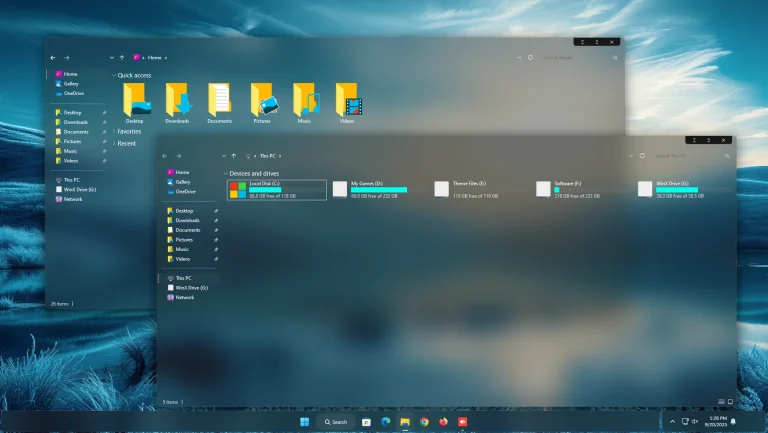Select Local Disk (C:) drive

[x=277, y=190]
